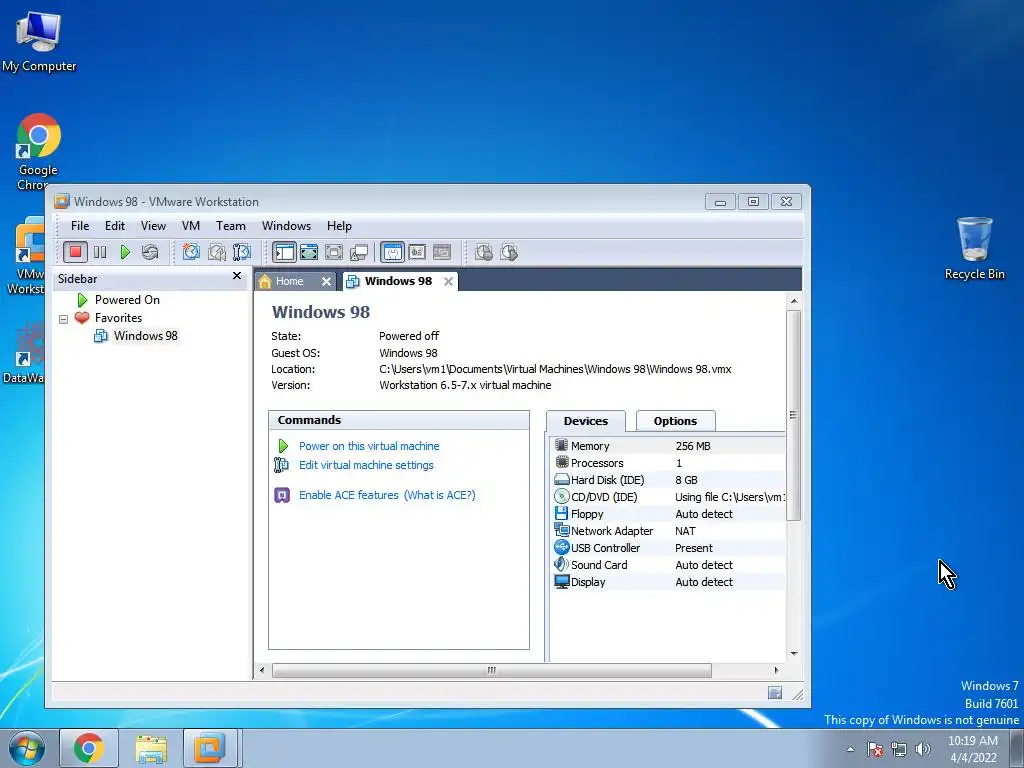Select the Summary View toolbar icon
Screen dimensions: 1024x768
(x=392, y=252)
